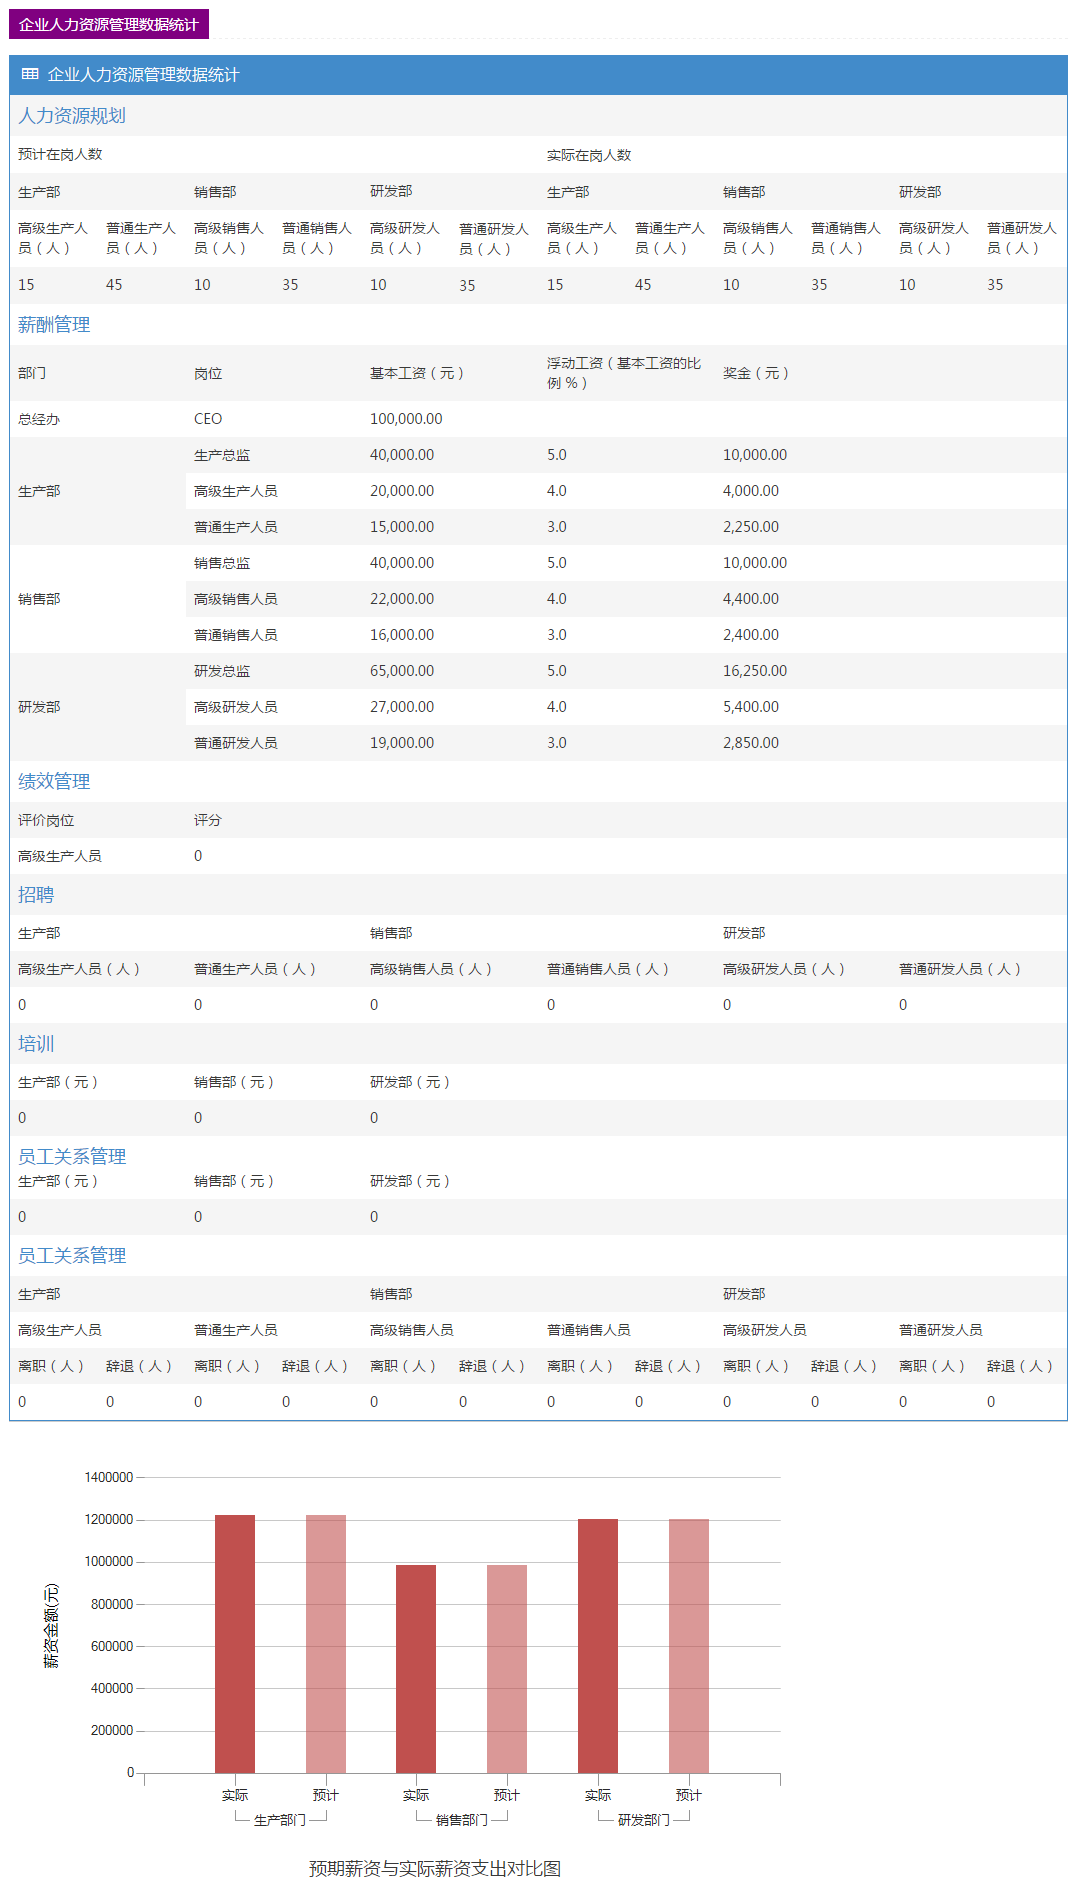The width and height of the screenshot is (1090, 1899).
Task: Click the 2,850.00 bonus value
Action: 751,743
